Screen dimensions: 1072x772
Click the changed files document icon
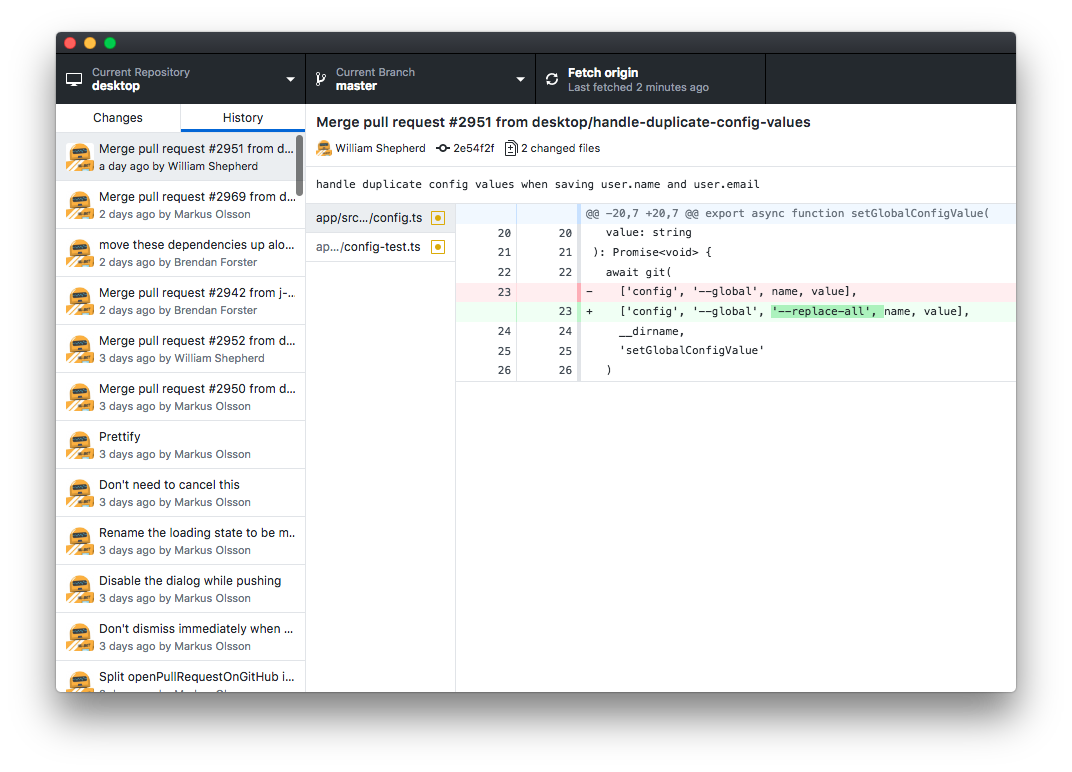point(510,147)
